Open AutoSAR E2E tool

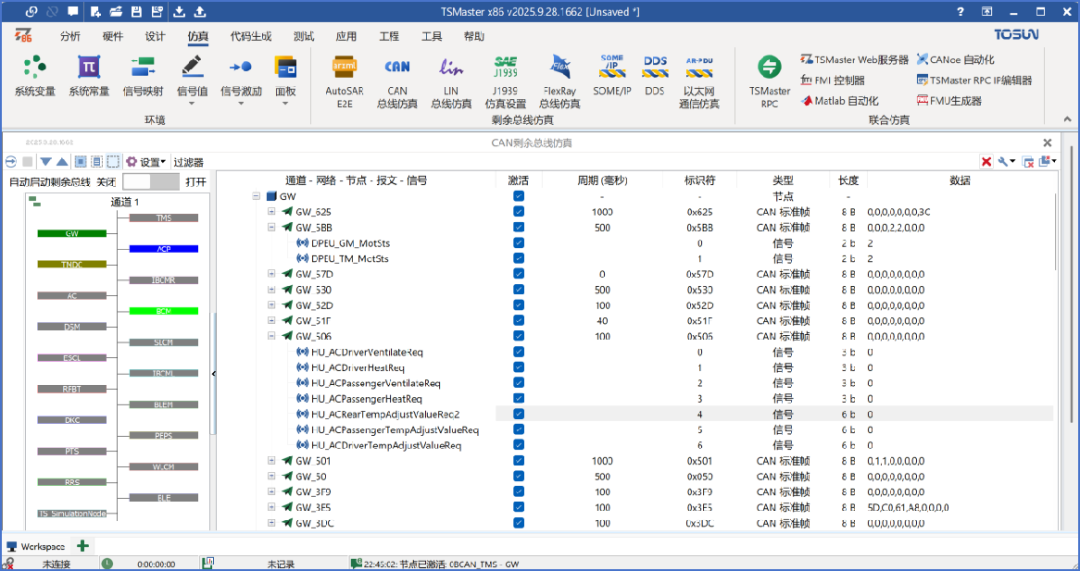[344, 83]
